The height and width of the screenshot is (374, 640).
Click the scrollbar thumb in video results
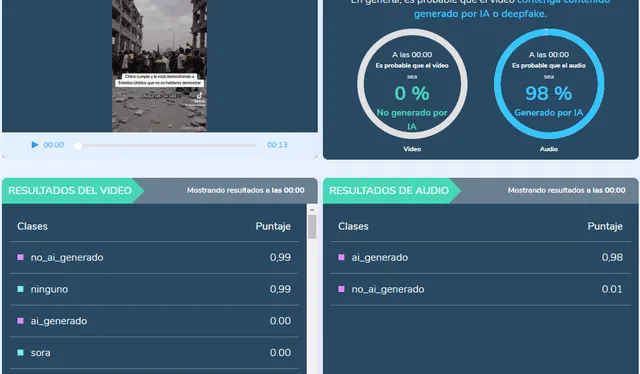point(312,227)
